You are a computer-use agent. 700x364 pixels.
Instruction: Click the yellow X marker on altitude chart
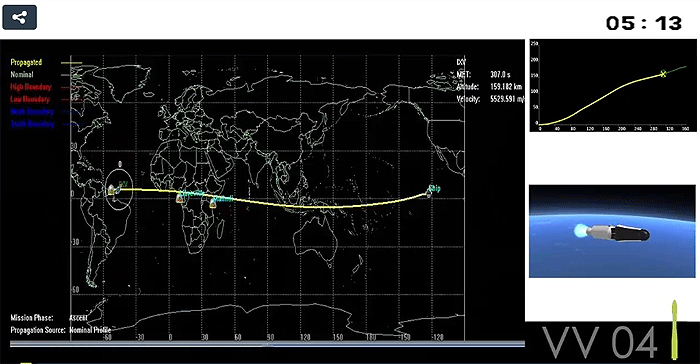click(663, 74)
